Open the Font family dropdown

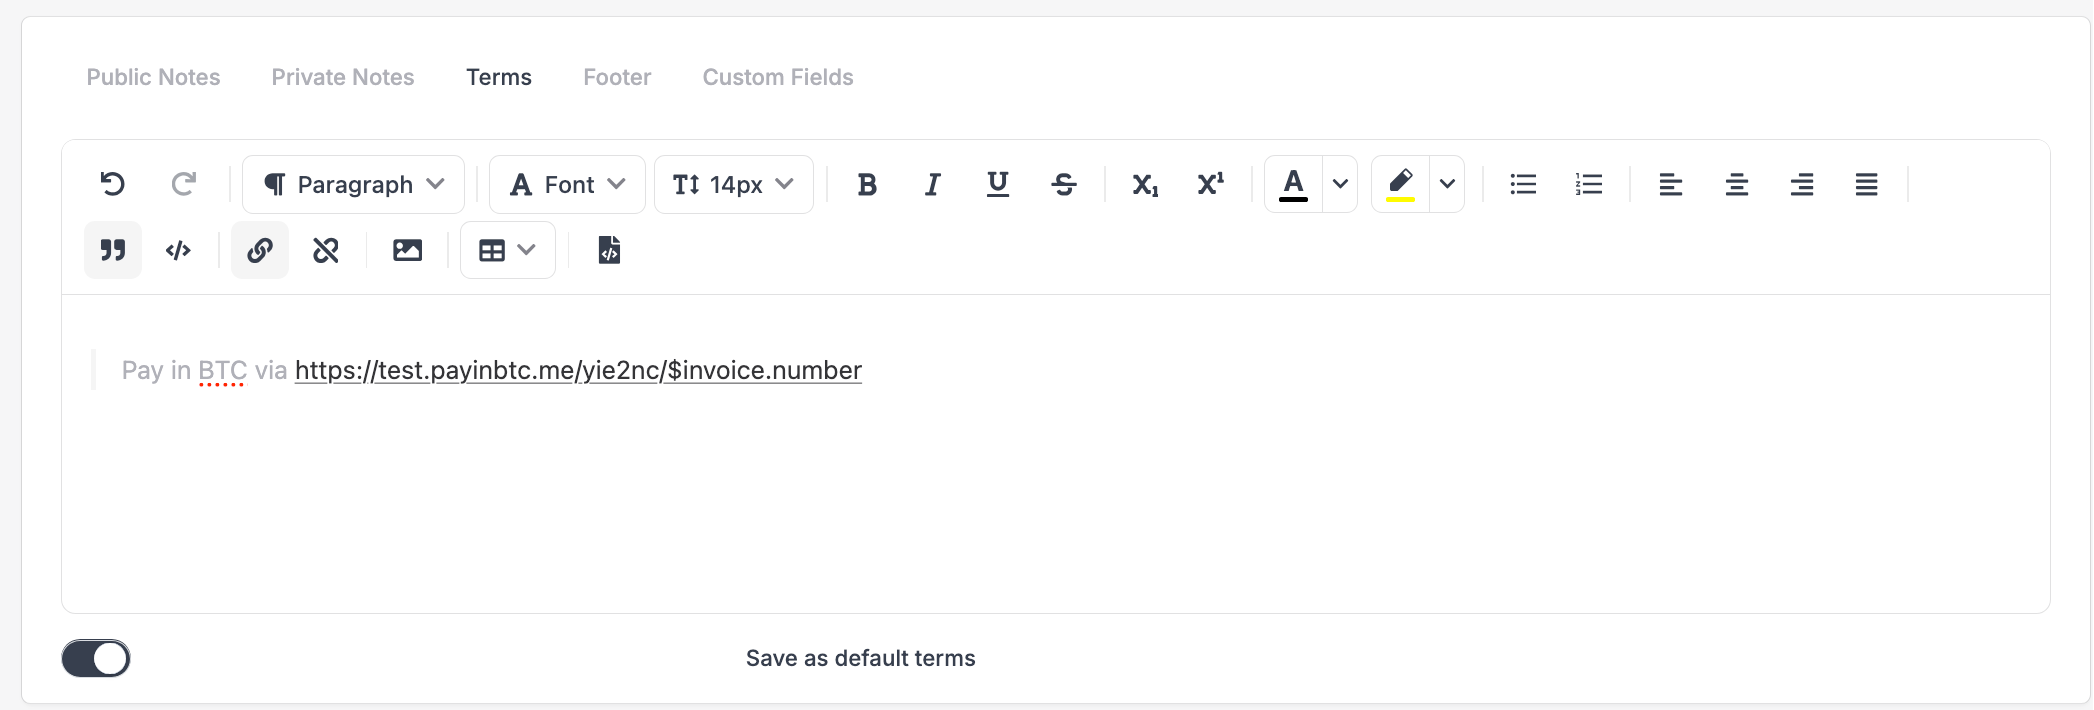click(567, 184)
